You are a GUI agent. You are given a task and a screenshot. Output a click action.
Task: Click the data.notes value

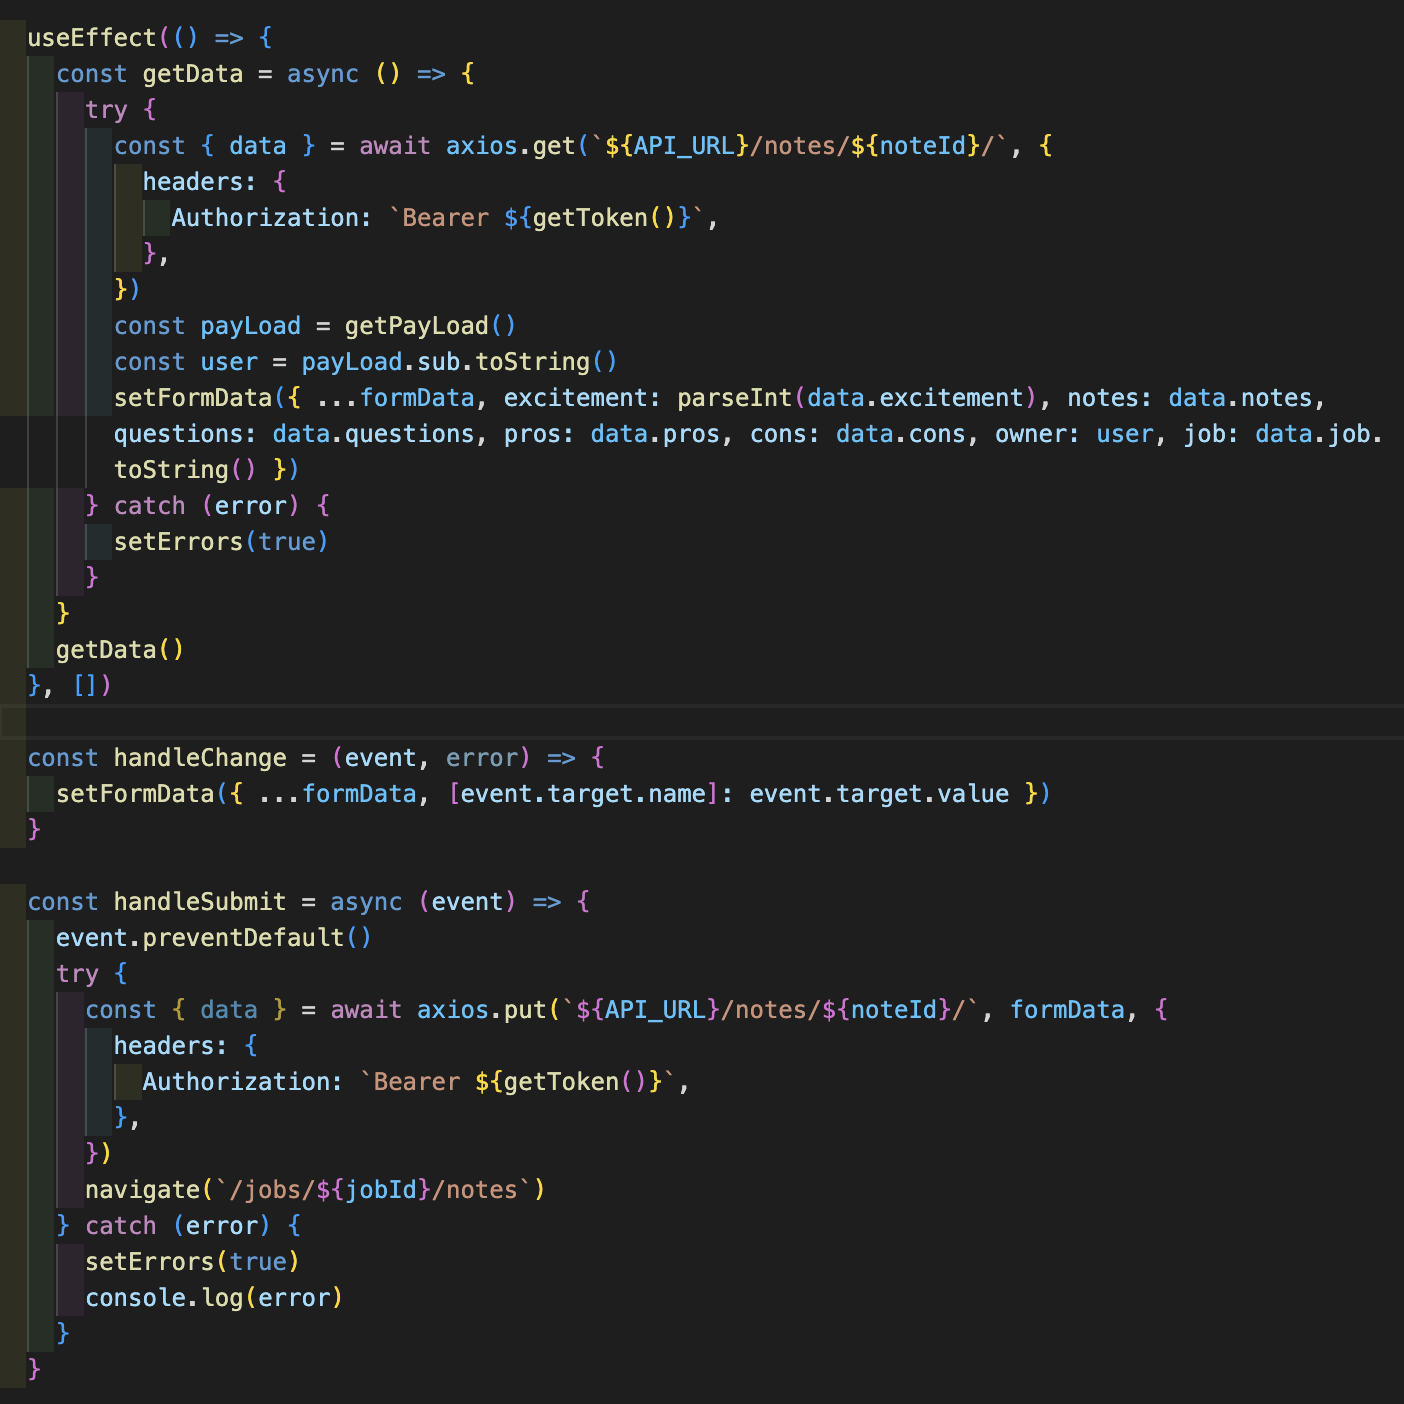[x=1240, y=398]
